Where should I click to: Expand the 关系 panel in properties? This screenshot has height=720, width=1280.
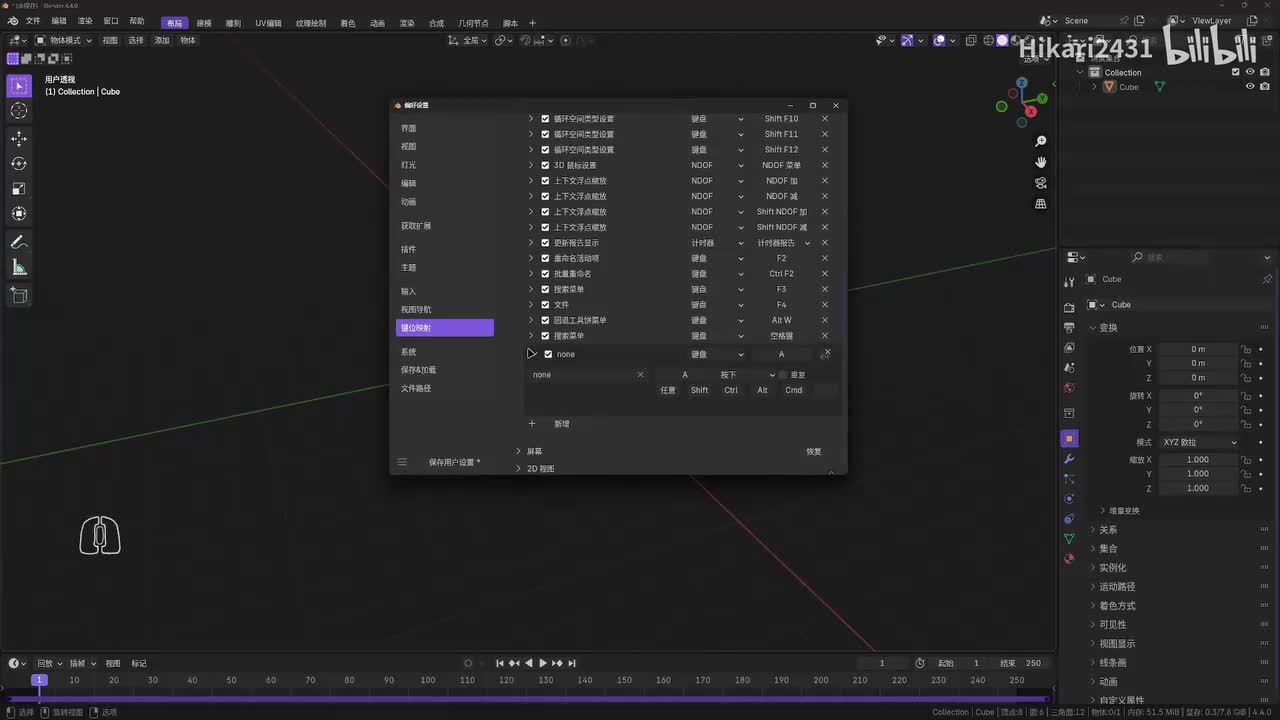tap(1108, 530)
